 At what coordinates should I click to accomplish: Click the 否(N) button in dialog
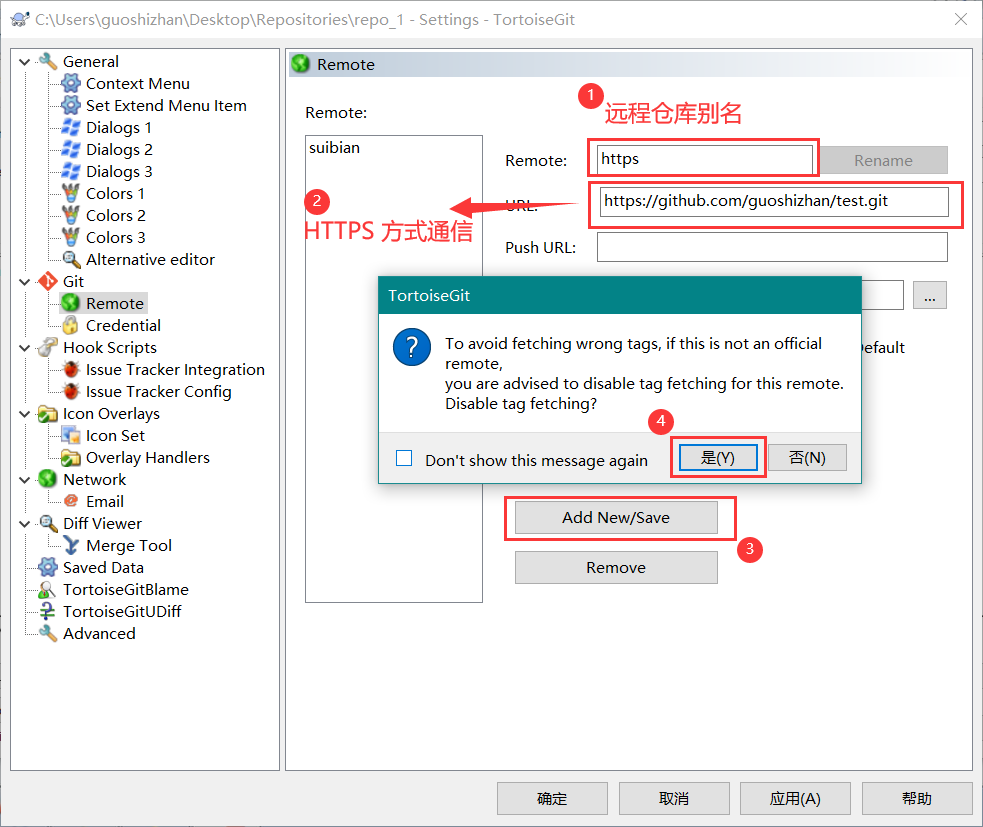coord(807,458)
